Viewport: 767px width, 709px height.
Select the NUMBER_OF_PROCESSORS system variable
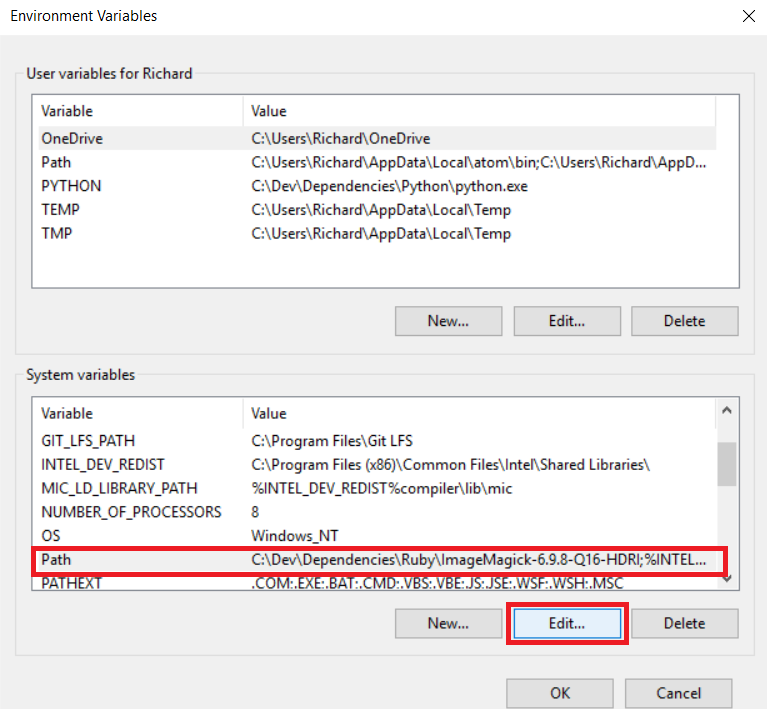click(377, 512)
